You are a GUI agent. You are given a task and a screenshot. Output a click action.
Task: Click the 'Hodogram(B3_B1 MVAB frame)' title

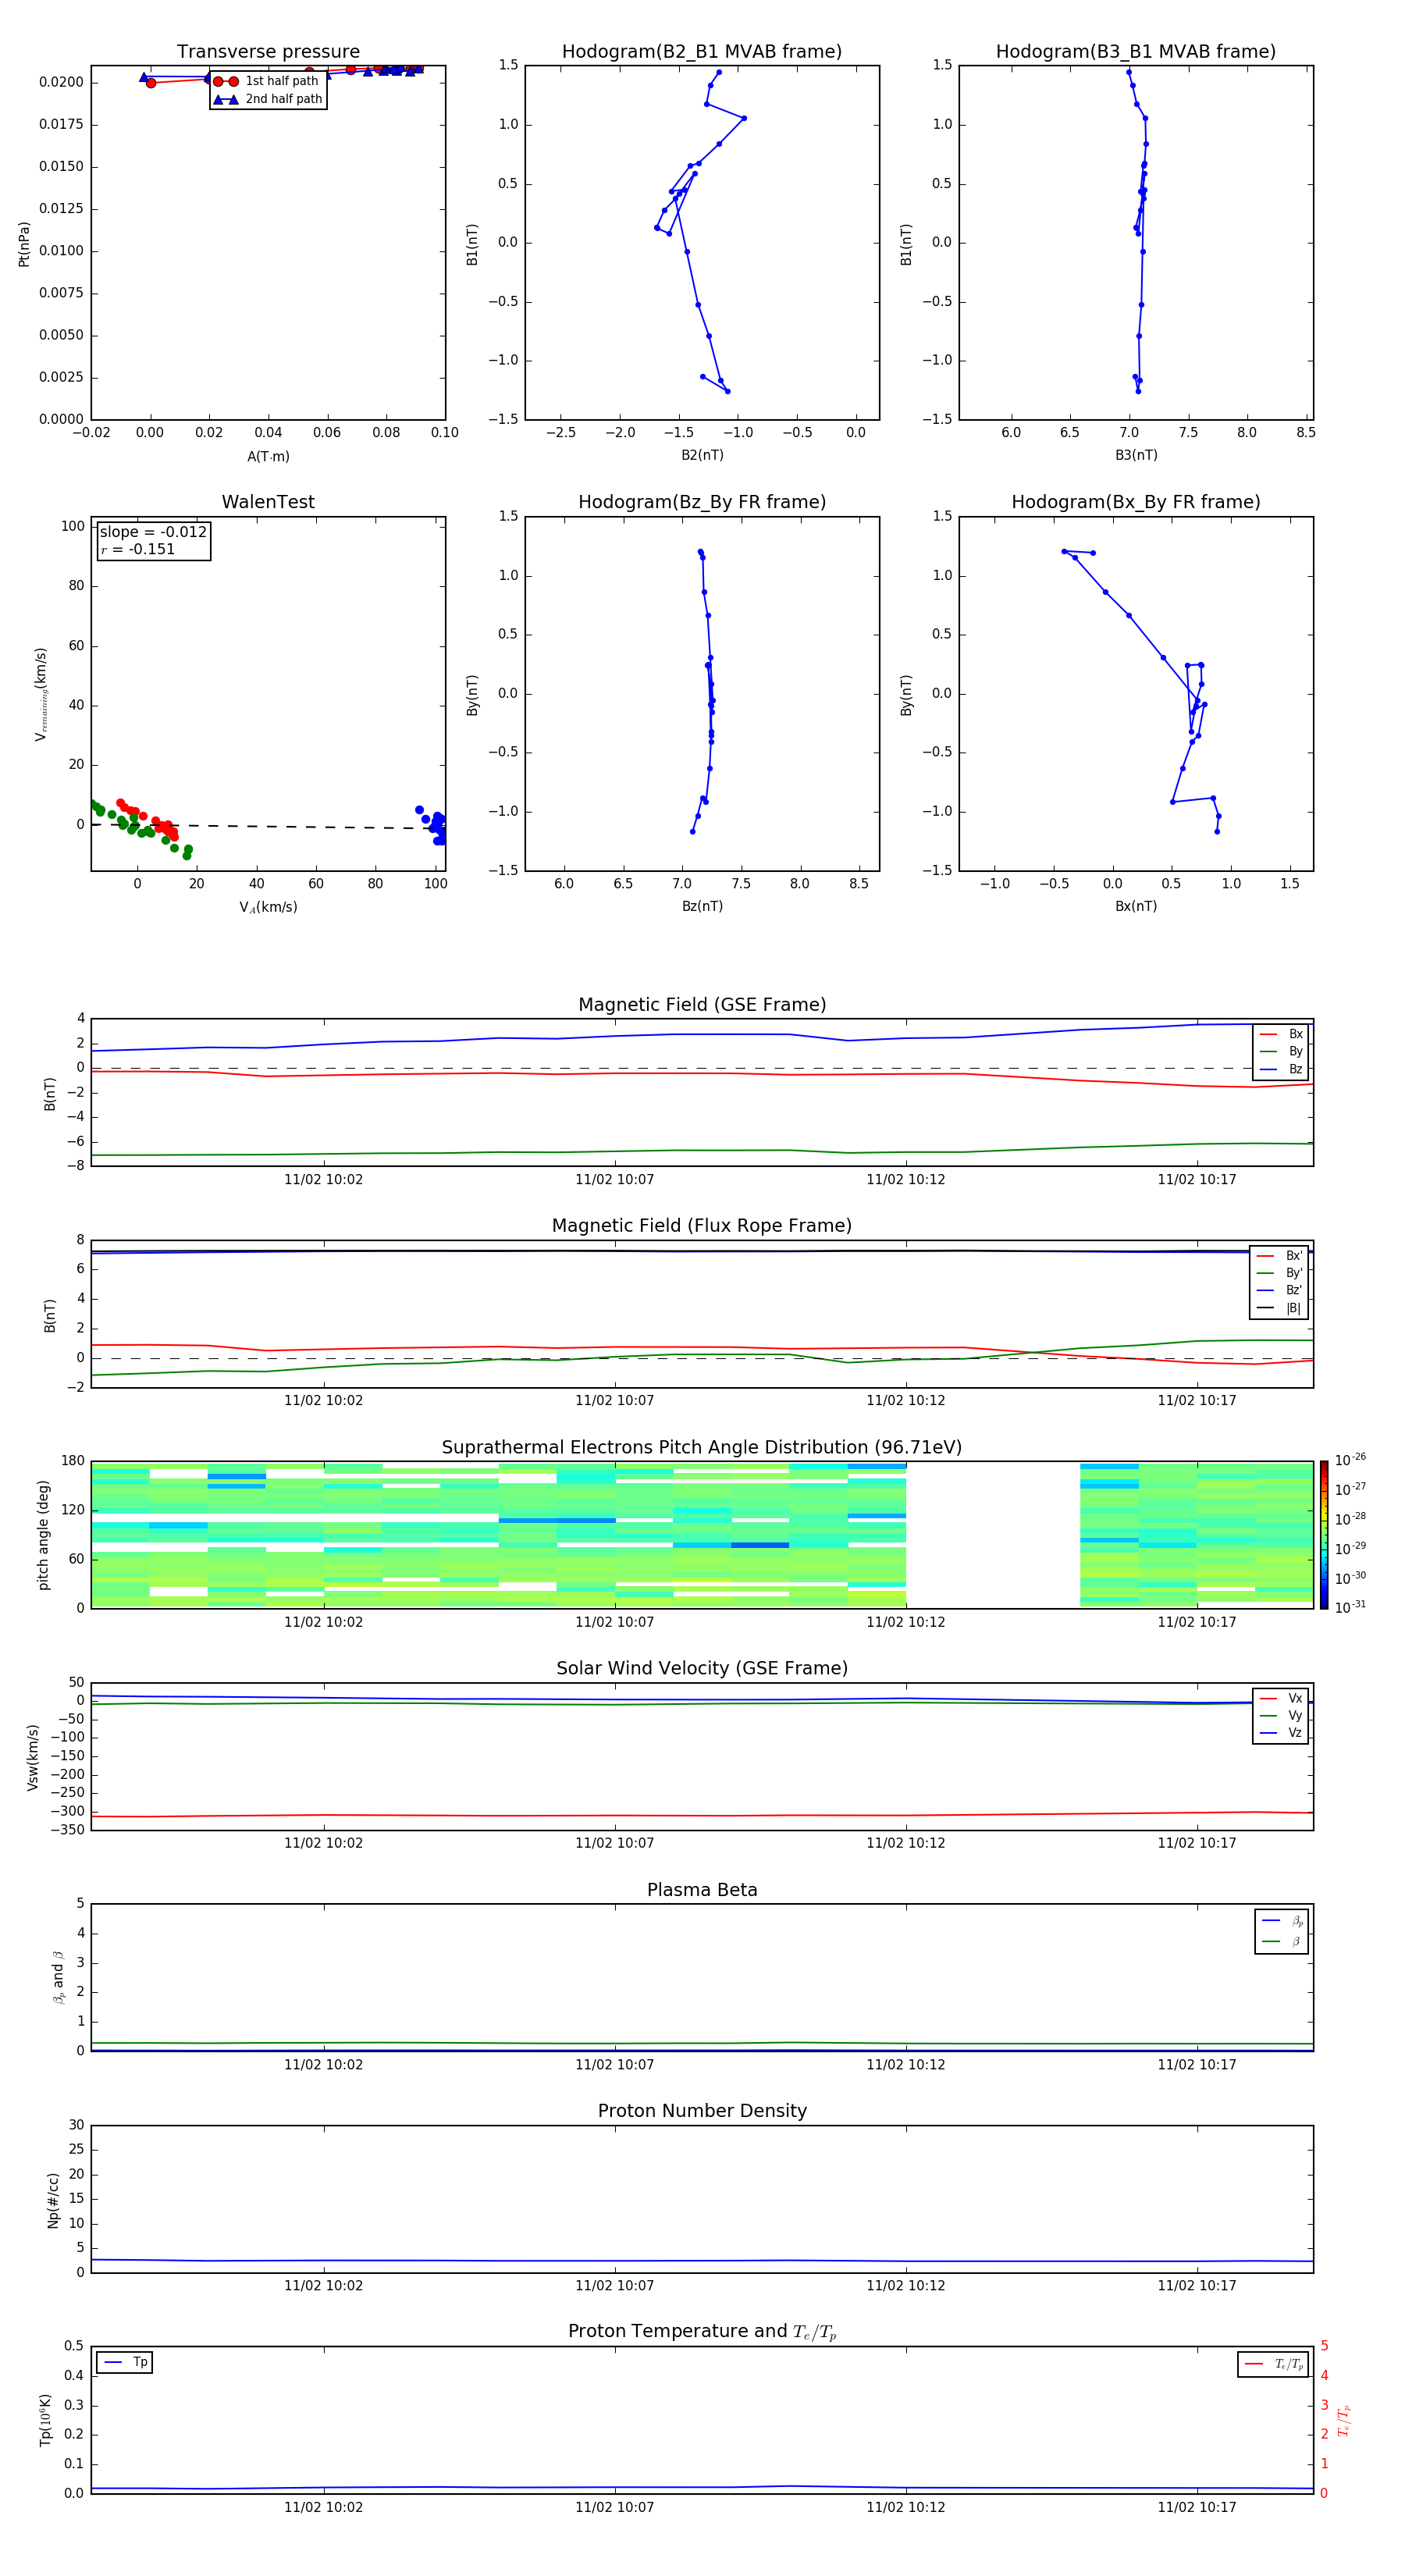[1136, 52]
